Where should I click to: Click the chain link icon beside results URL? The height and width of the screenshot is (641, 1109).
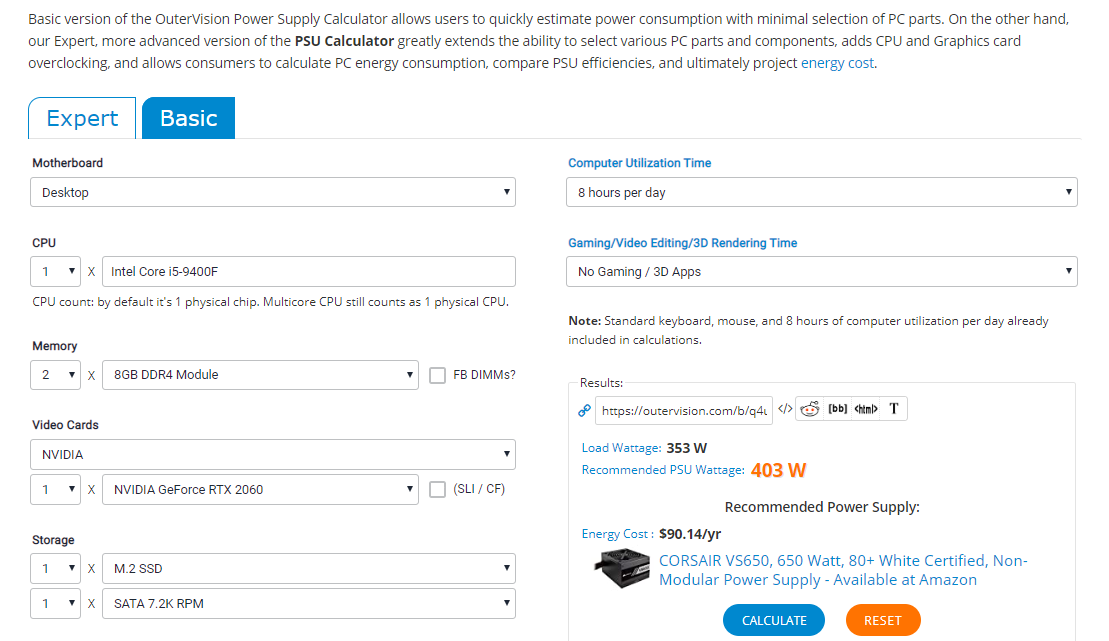(x=585, y=410)
